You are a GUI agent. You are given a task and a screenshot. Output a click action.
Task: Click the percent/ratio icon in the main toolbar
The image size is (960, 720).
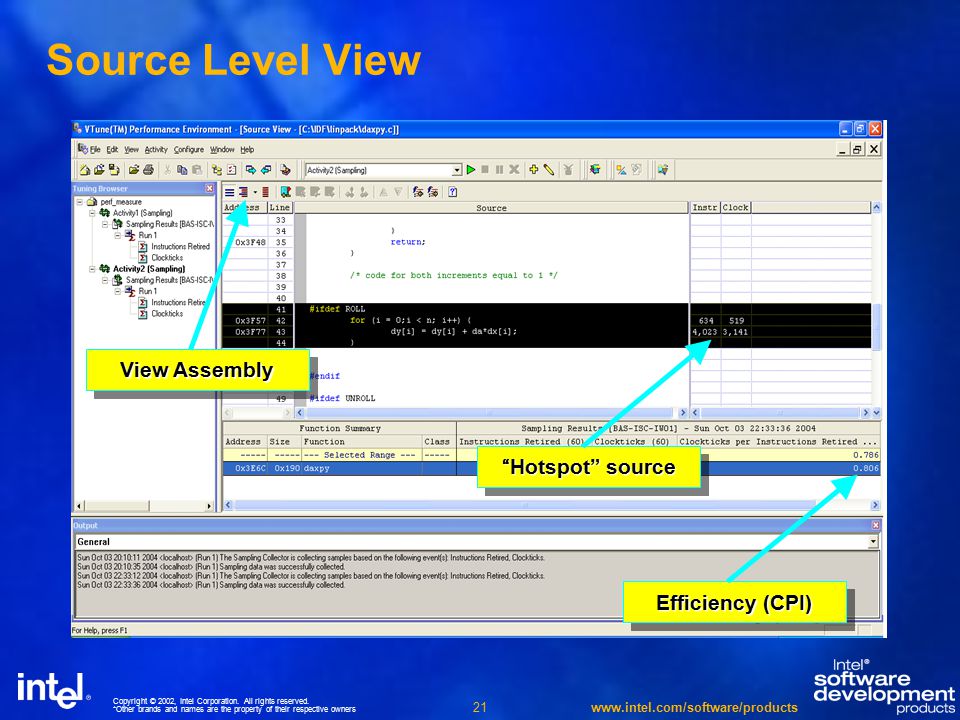(621, 170)
